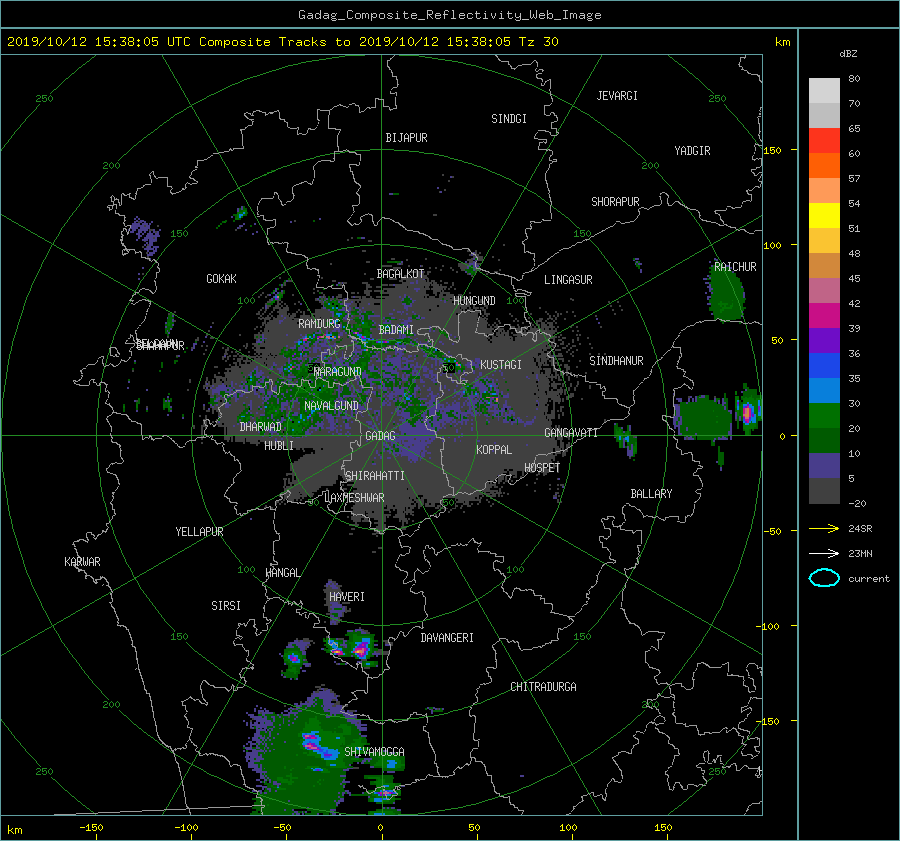
Task: Click the SINDHANUR city label
Action: tap(616, 361)
